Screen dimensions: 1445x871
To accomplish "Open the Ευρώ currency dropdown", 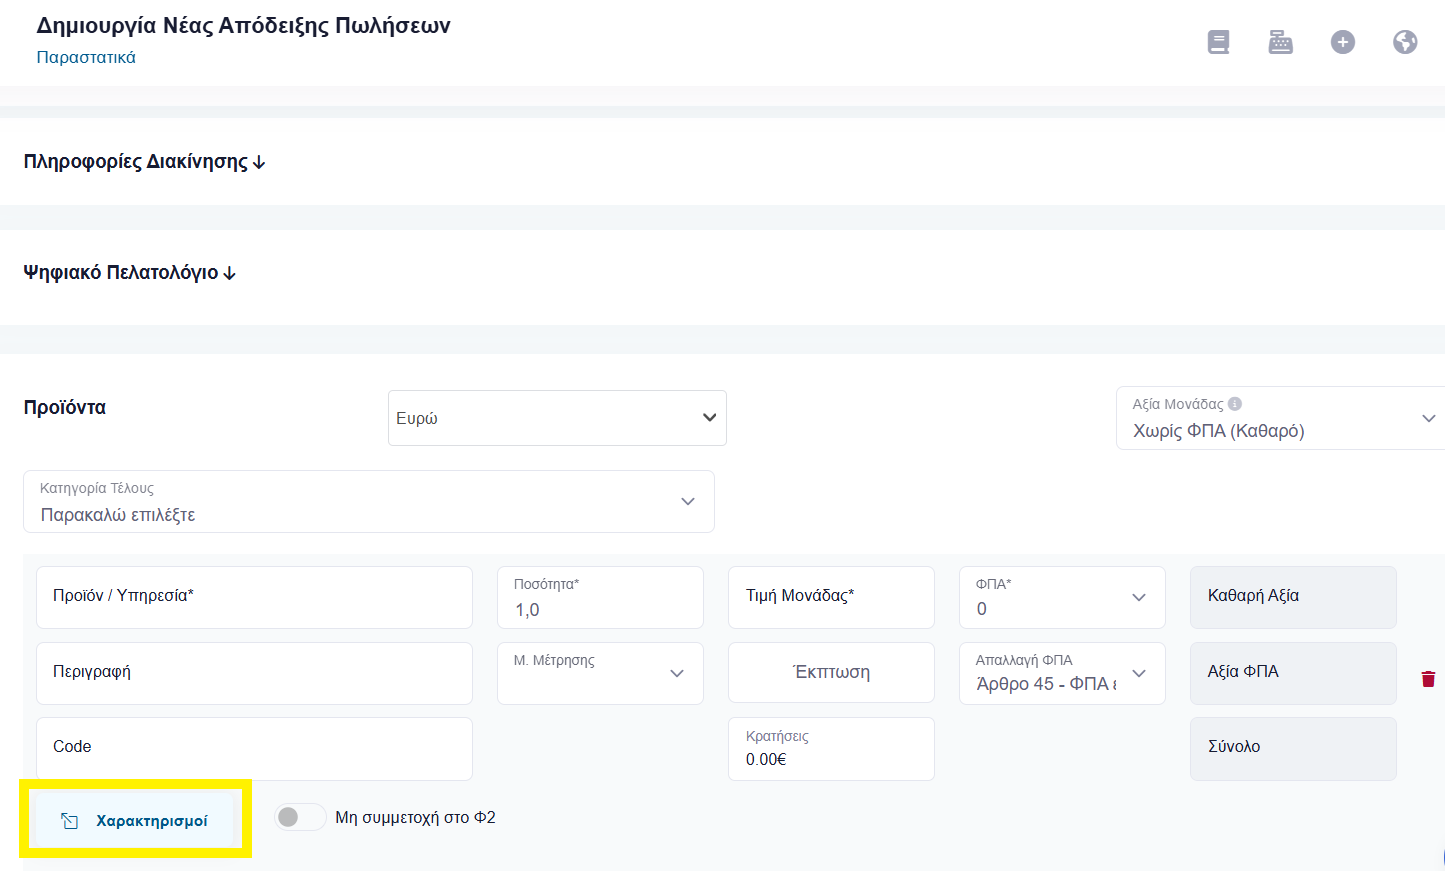I will click(557, 418).
